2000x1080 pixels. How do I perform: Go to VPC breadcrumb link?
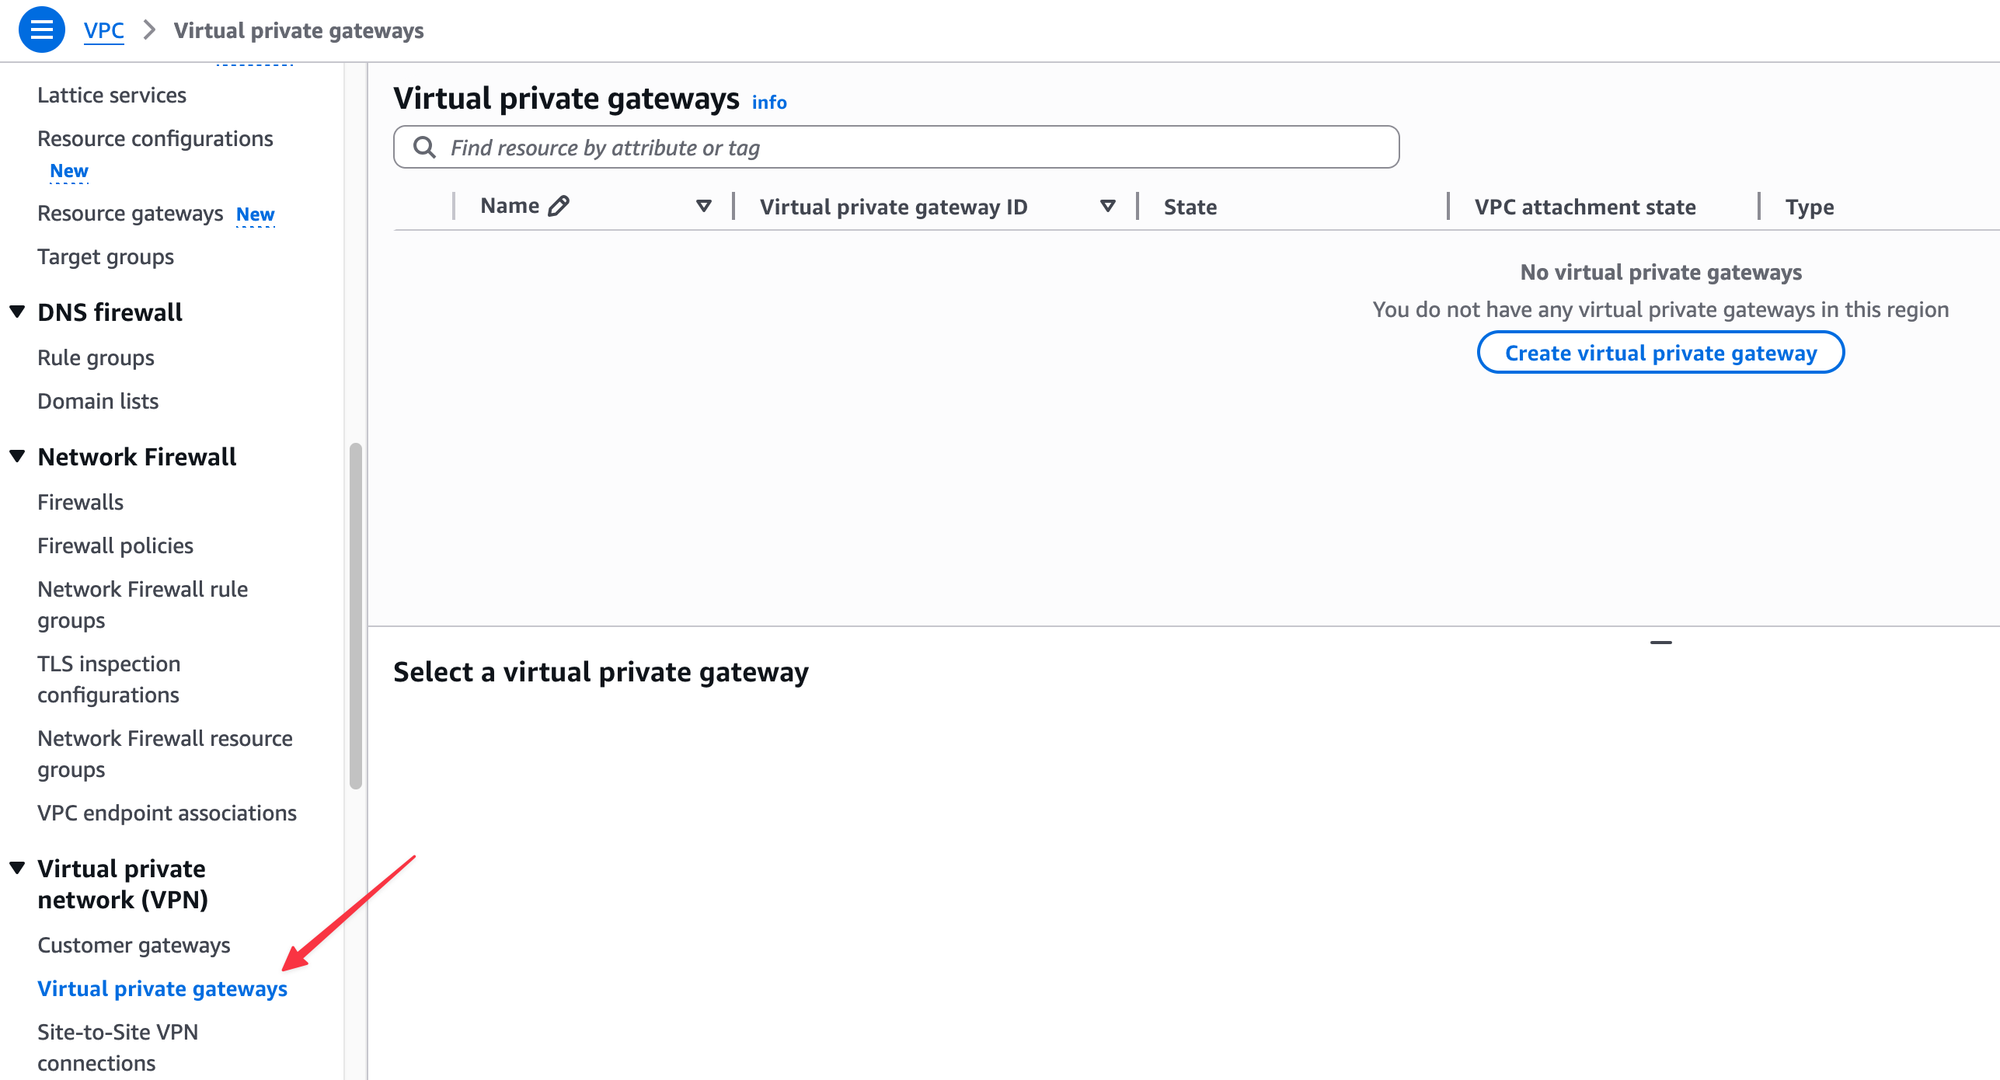coord(104,31)
